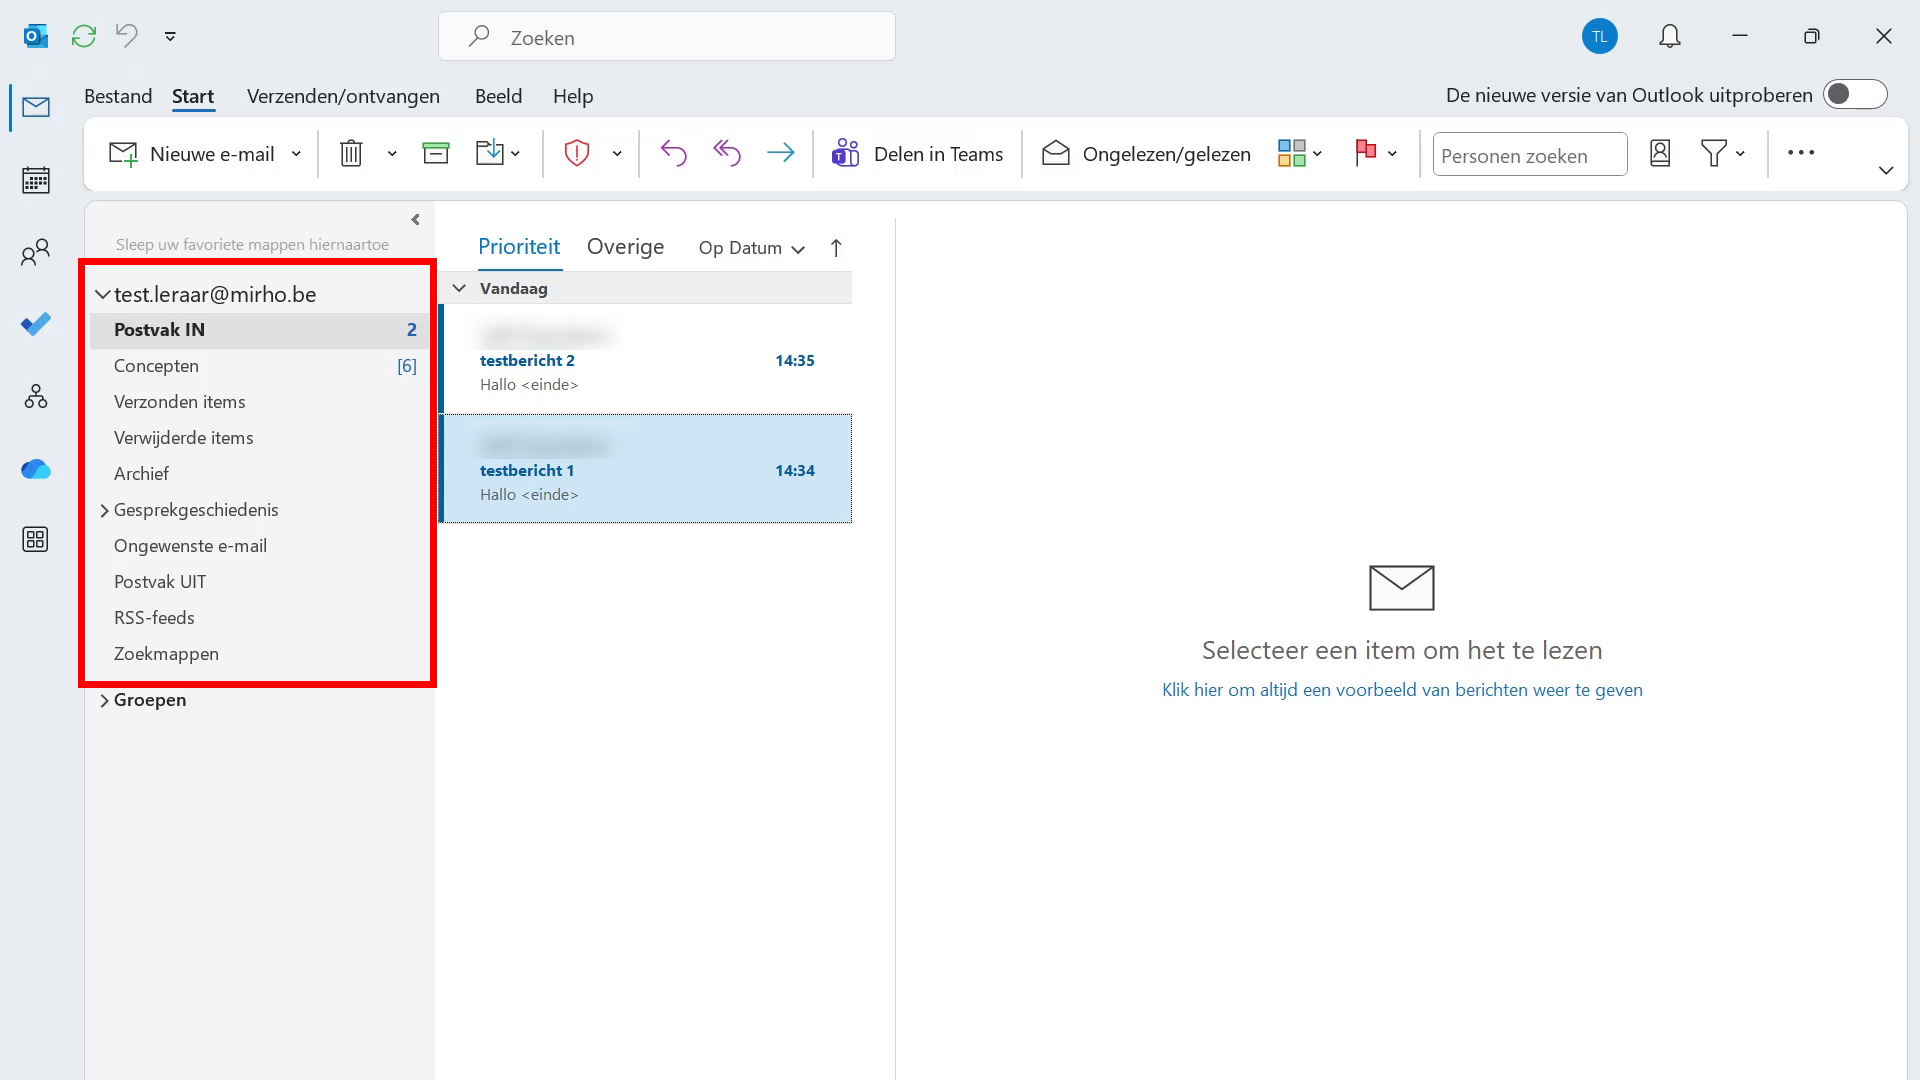Open the address book icon
This screenshot has width=1920, height=1080.
(1660, 153)
